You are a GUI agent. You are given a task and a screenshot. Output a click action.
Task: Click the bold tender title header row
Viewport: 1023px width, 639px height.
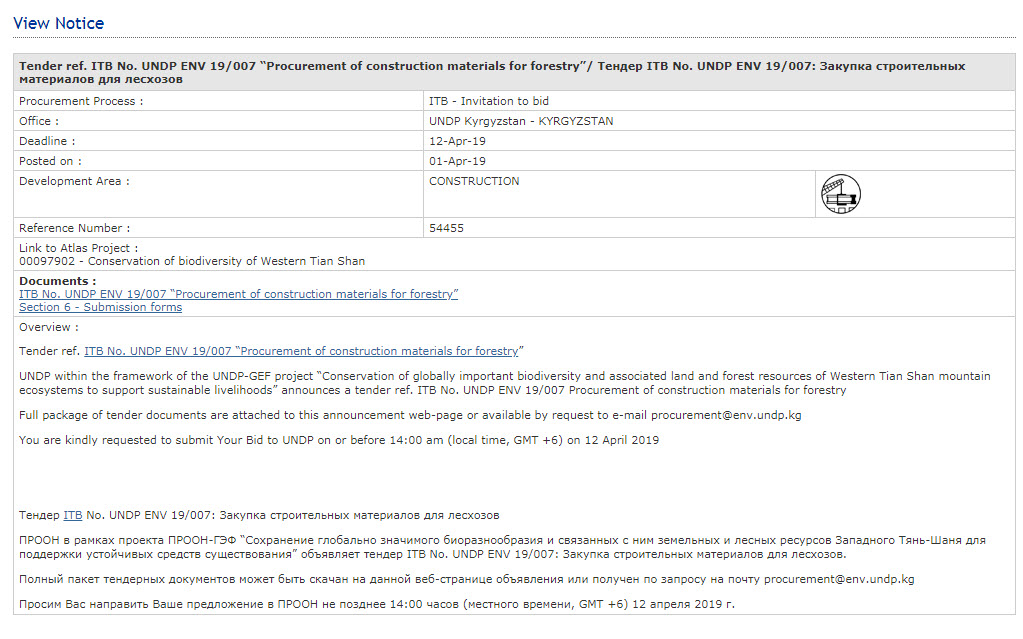(x=492, y=72)
